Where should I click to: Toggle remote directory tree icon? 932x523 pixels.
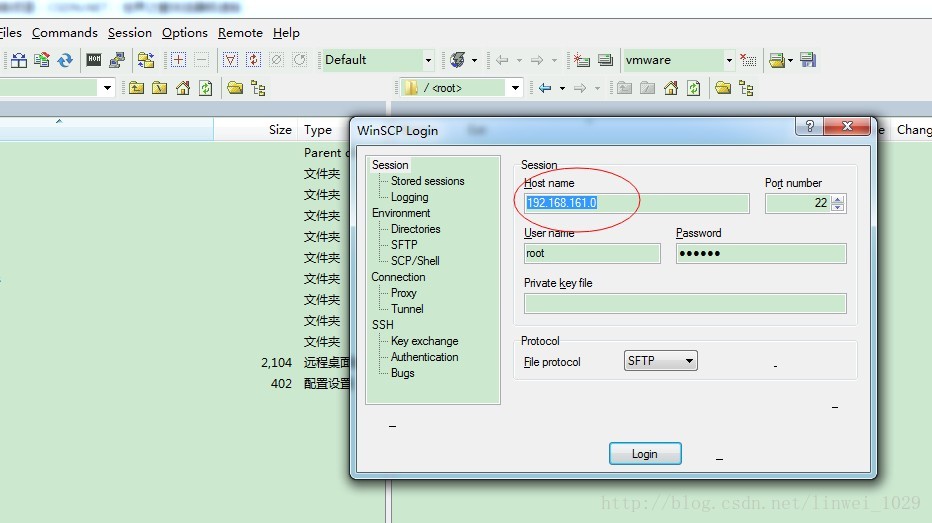pos(746,88)
